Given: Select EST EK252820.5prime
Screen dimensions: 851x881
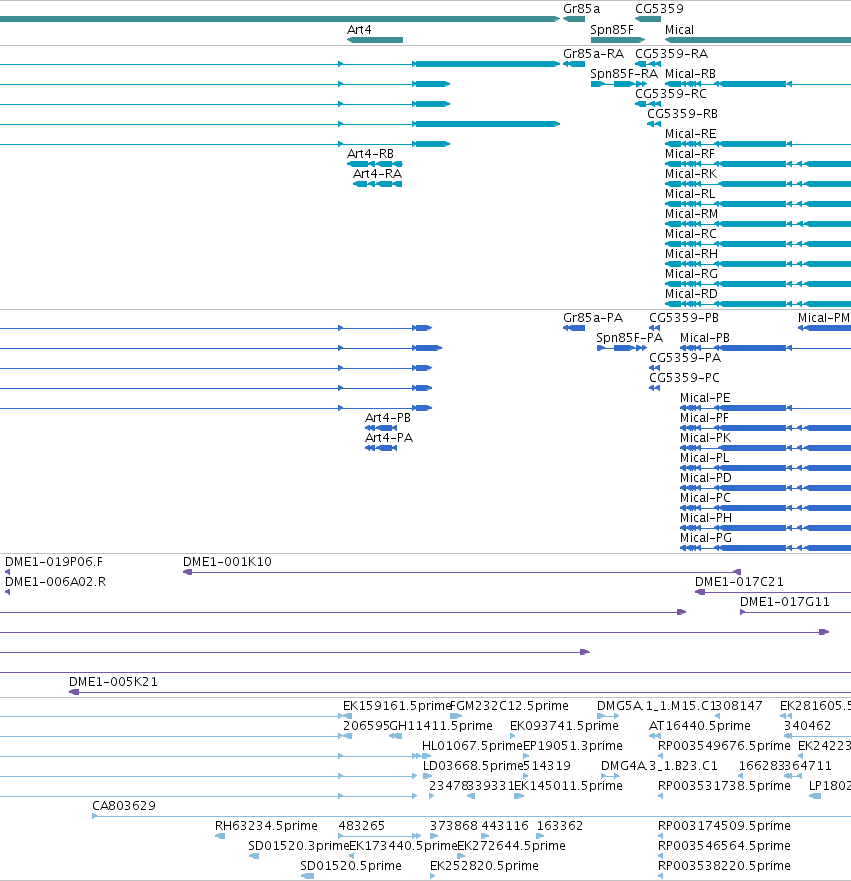Looking at the screenshot, I should click(484, 866).
